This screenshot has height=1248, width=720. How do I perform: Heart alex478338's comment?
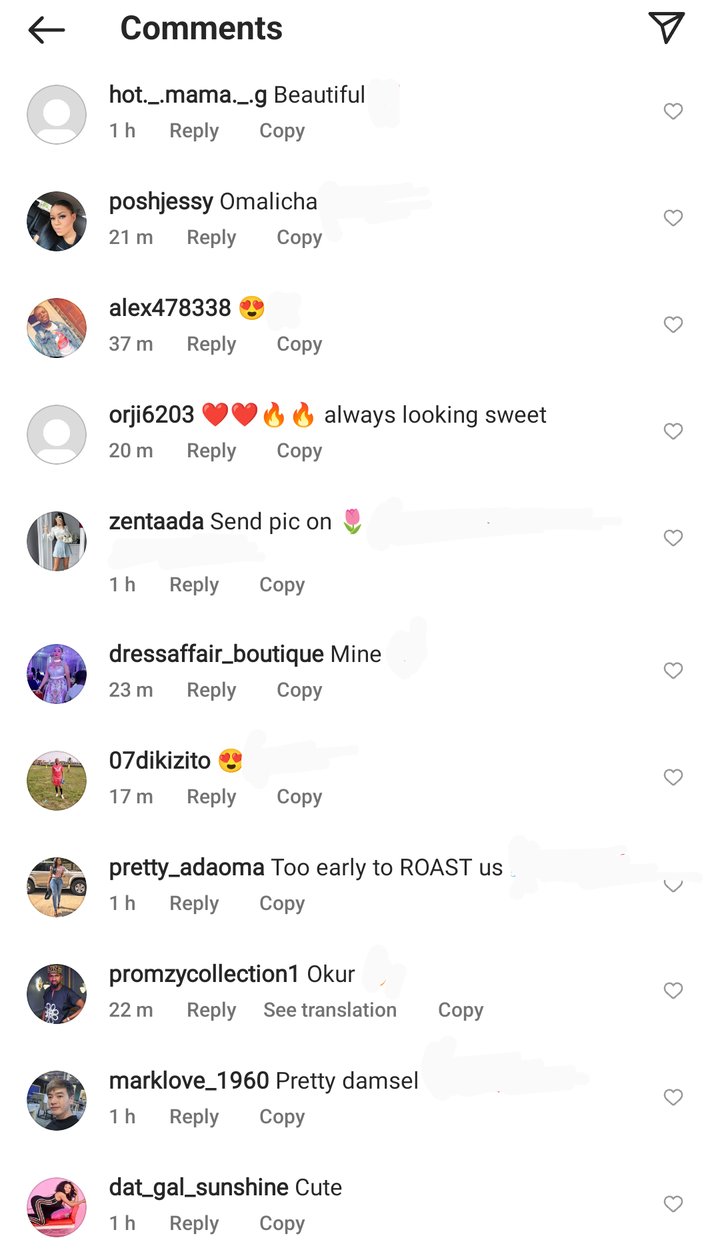[x=673, y=325]
